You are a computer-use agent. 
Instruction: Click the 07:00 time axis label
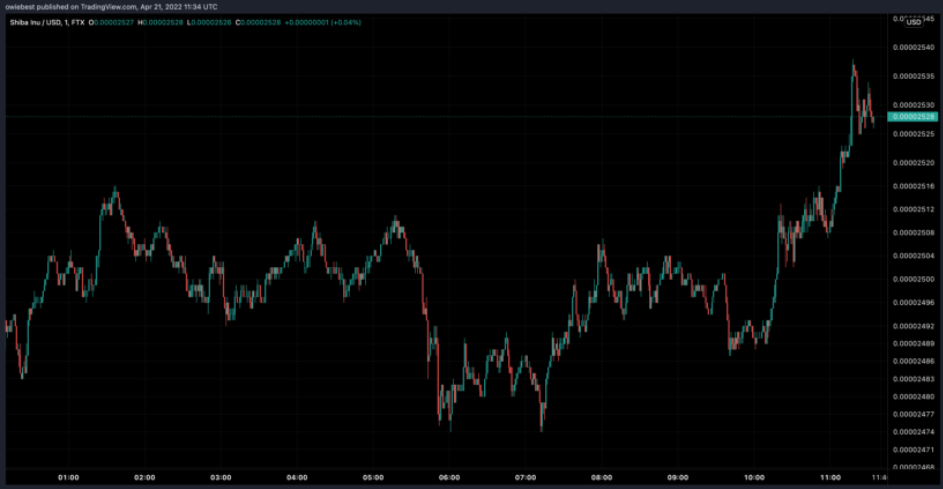point(526,478)
